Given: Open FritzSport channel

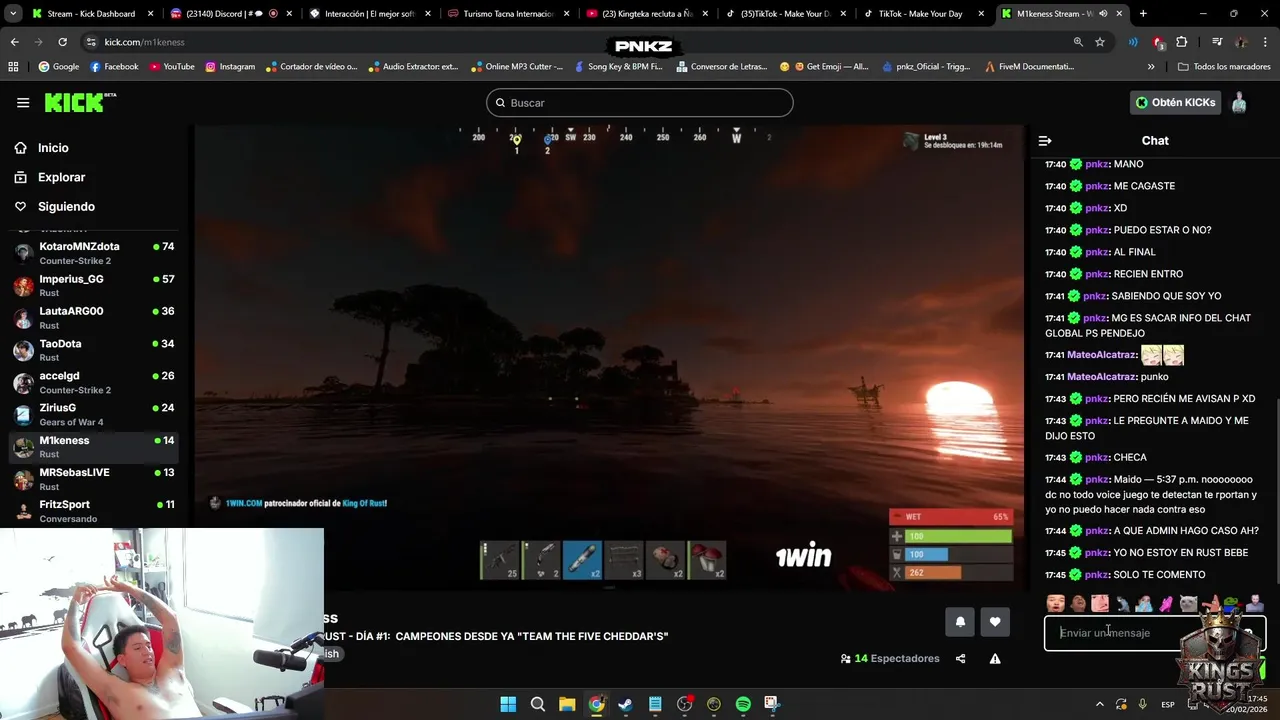Looking at the screenshot, I should tap(94, 511).
